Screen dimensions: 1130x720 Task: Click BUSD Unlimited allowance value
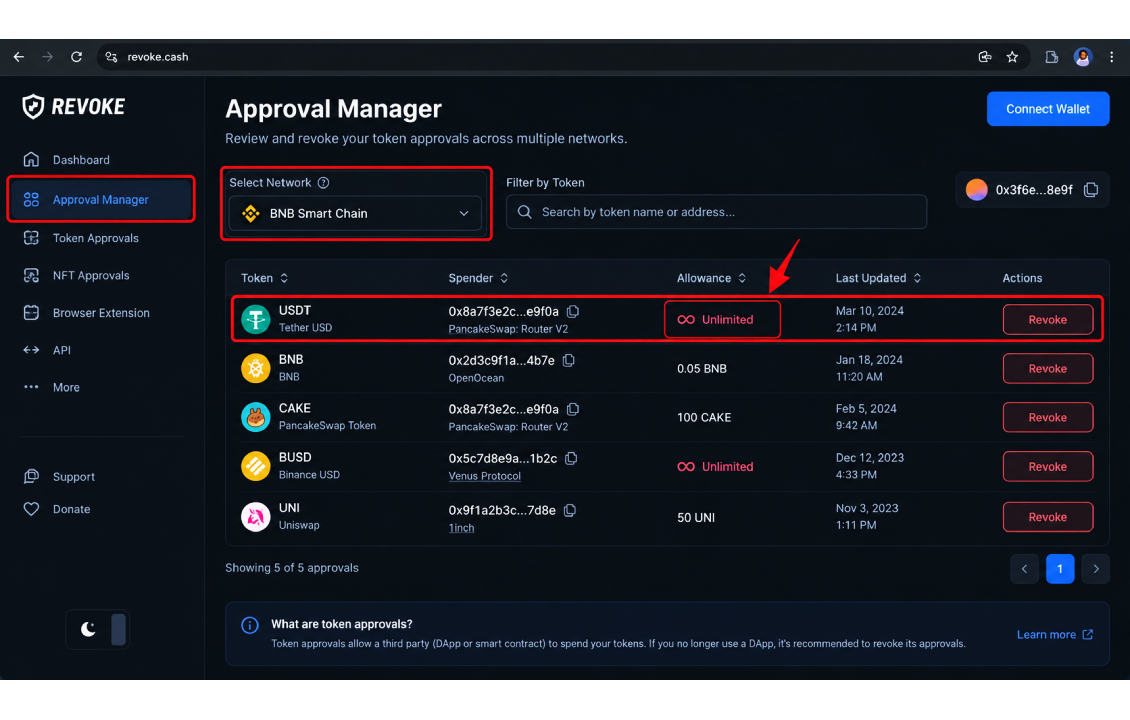(x=715, y=466)
